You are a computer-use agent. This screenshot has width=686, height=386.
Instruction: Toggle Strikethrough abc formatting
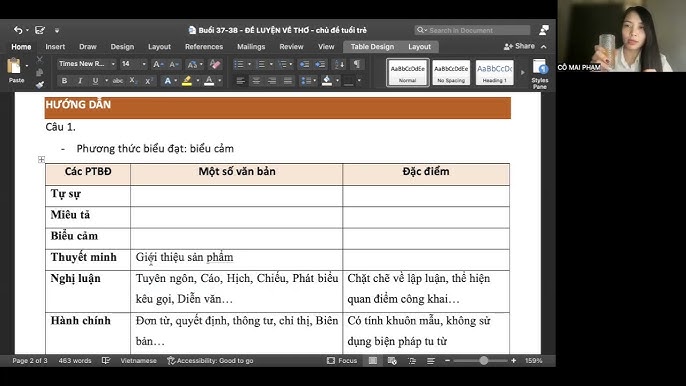tap(117, 81)
